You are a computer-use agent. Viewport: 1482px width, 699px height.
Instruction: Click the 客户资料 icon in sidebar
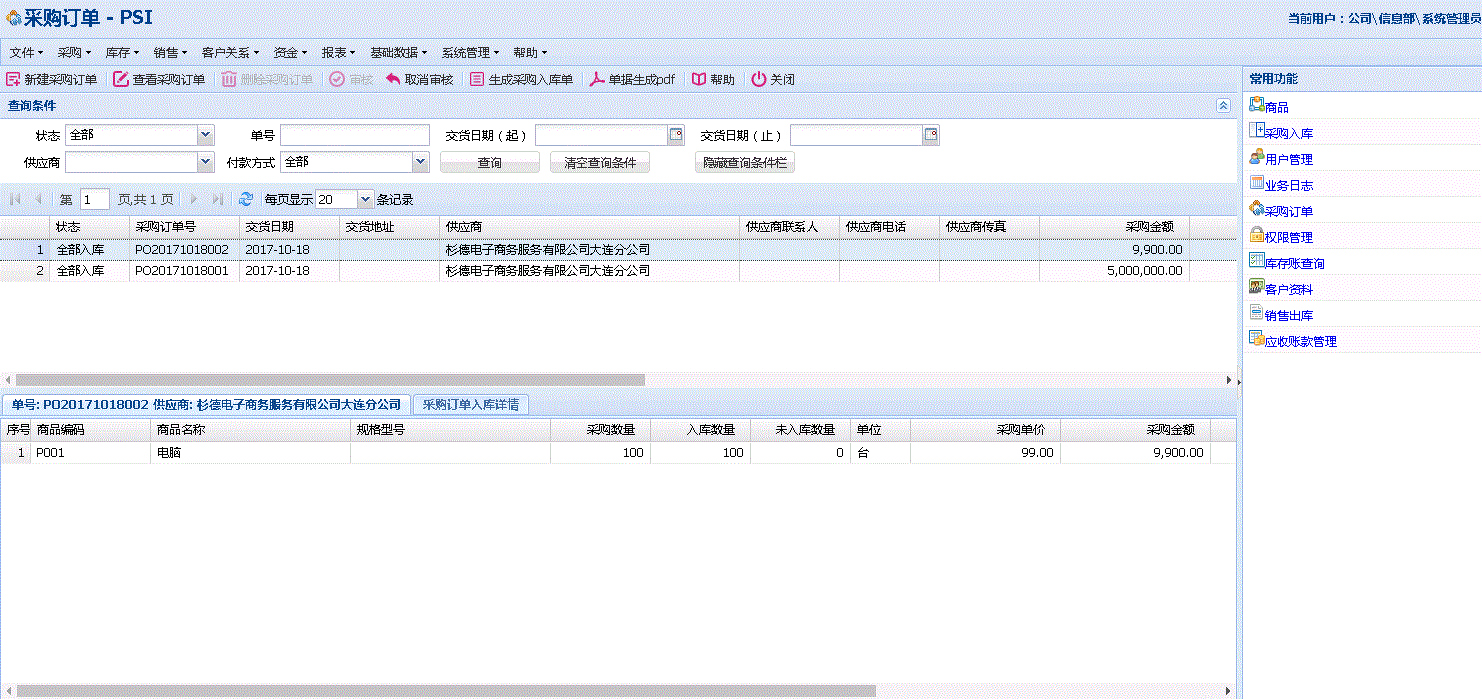(x=1257, y=286)
